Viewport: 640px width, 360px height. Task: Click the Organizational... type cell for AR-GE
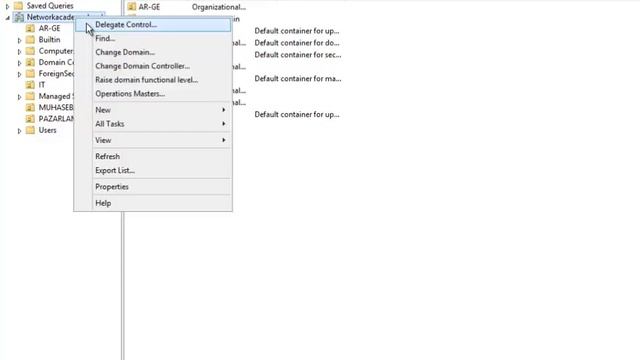[x=219, y=7]
